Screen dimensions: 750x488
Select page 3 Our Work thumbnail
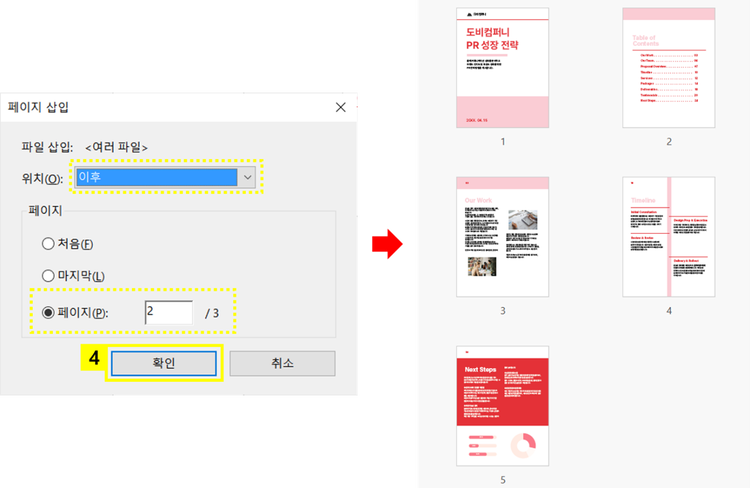coord(502,237)
